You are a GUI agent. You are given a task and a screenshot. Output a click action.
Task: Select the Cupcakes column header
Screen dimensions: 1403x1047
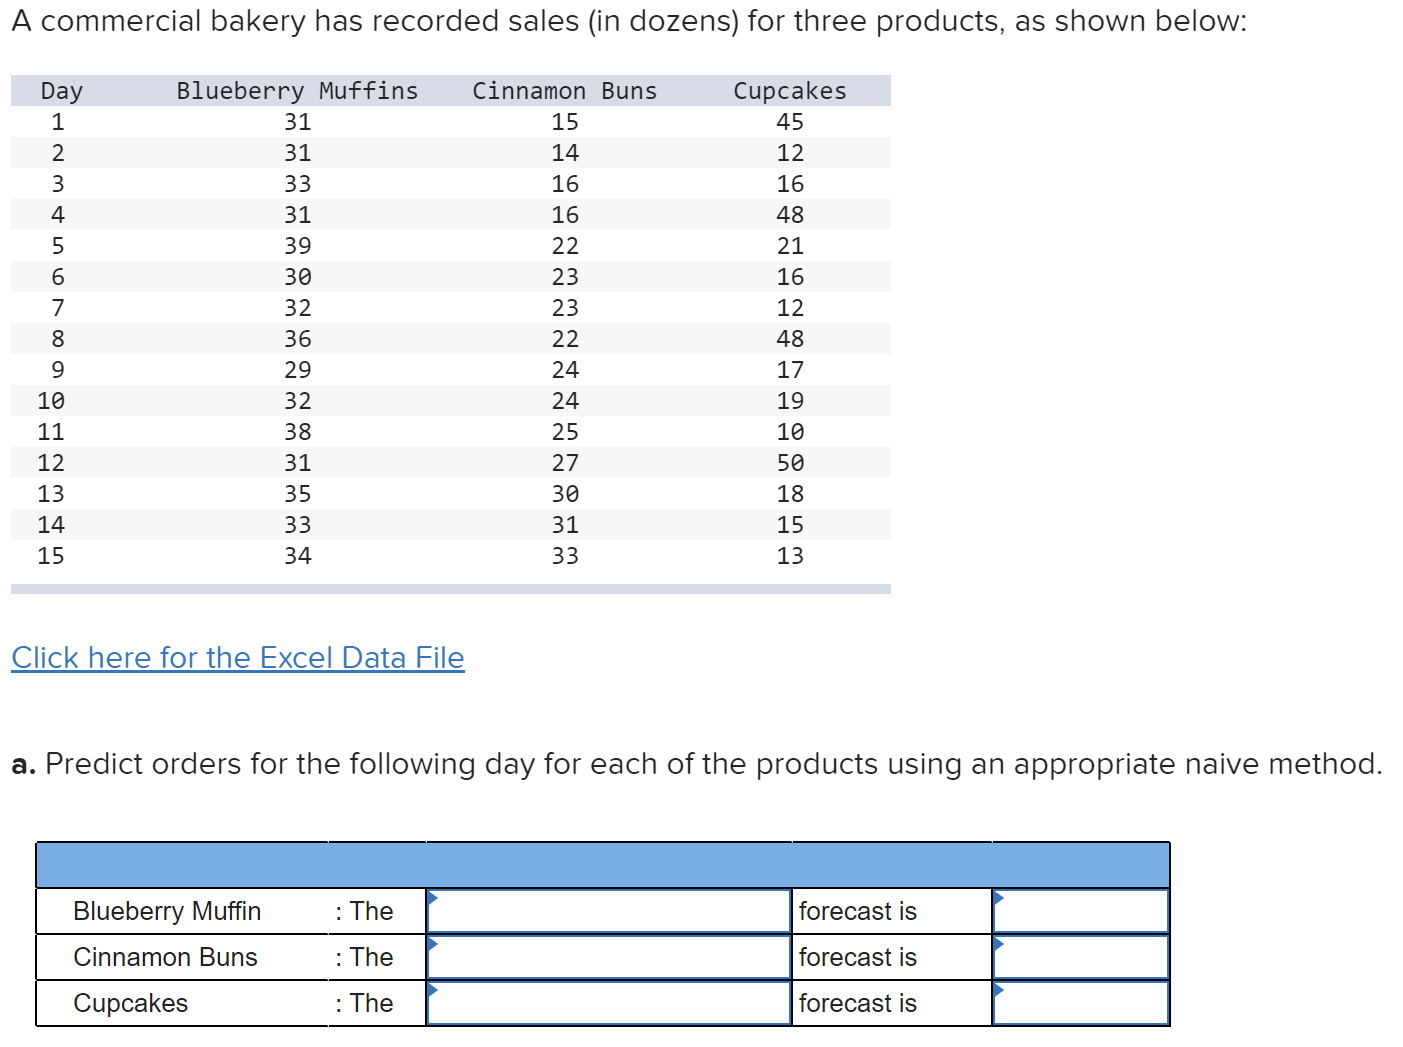pos(790,90)
